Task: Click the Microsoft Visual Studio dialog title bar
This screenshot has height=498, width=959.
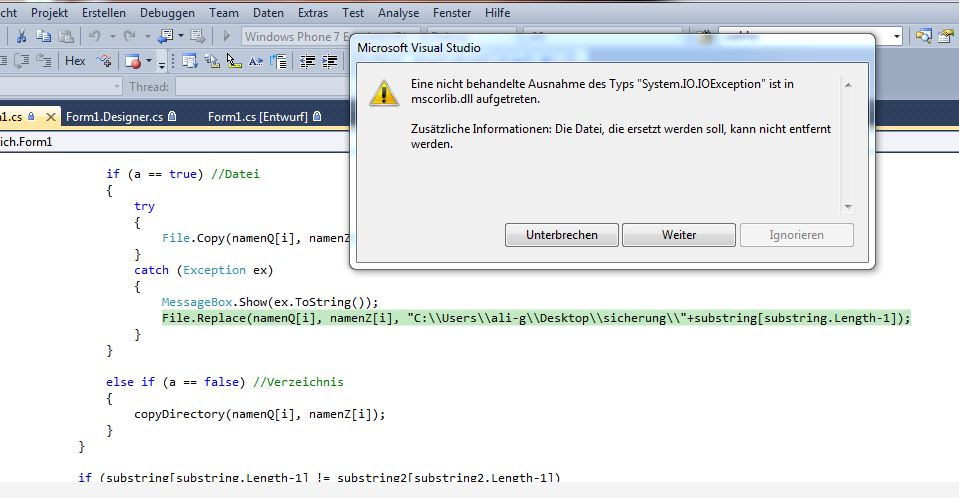Action: (x=612, y=48)
